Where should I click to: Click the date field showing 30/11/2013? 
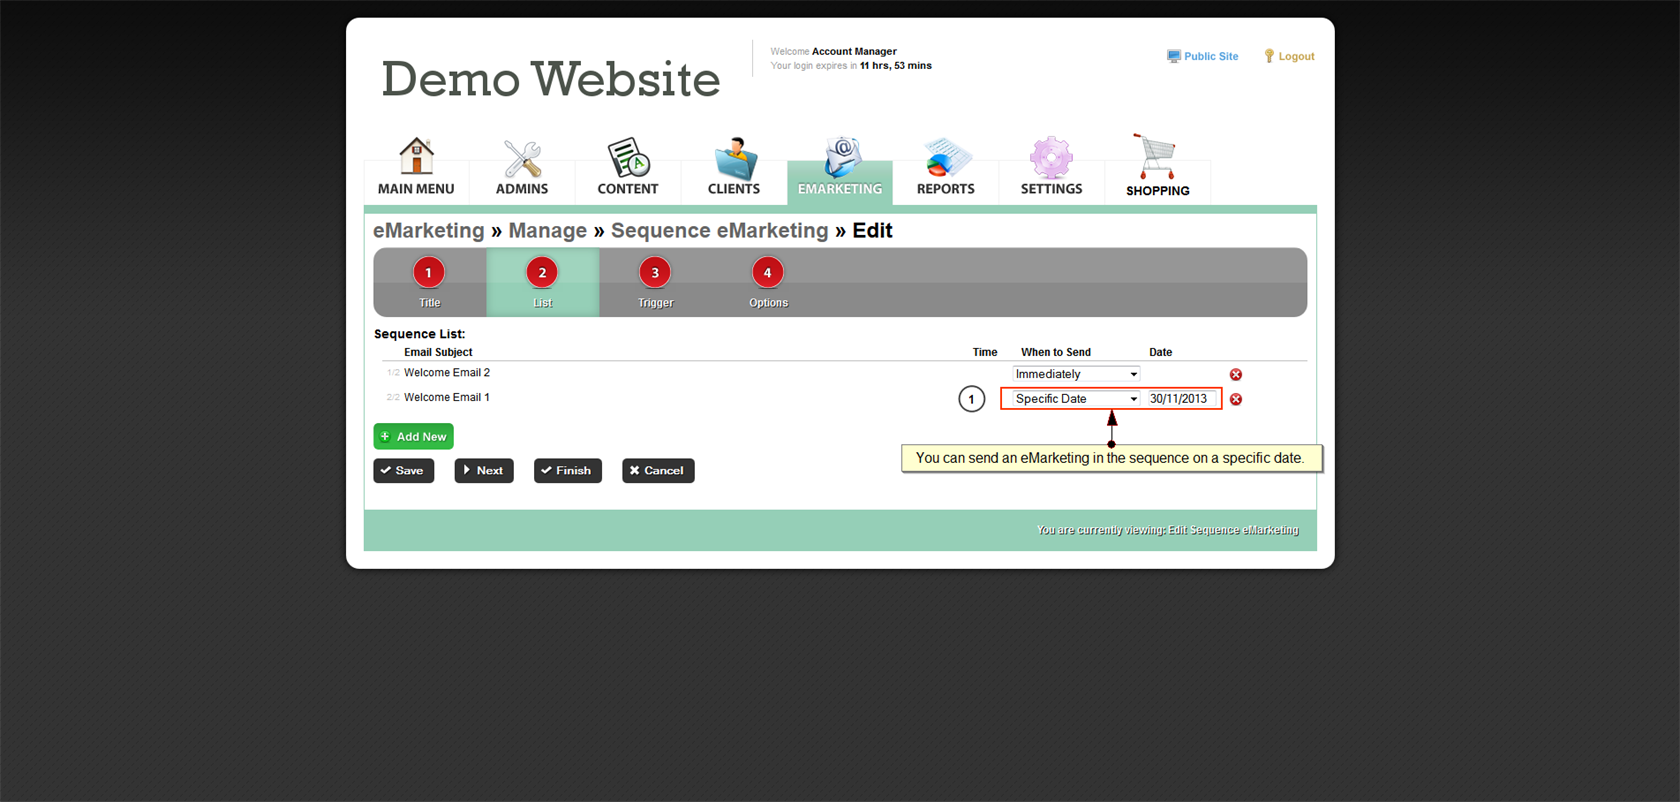tap(1180, 399)
